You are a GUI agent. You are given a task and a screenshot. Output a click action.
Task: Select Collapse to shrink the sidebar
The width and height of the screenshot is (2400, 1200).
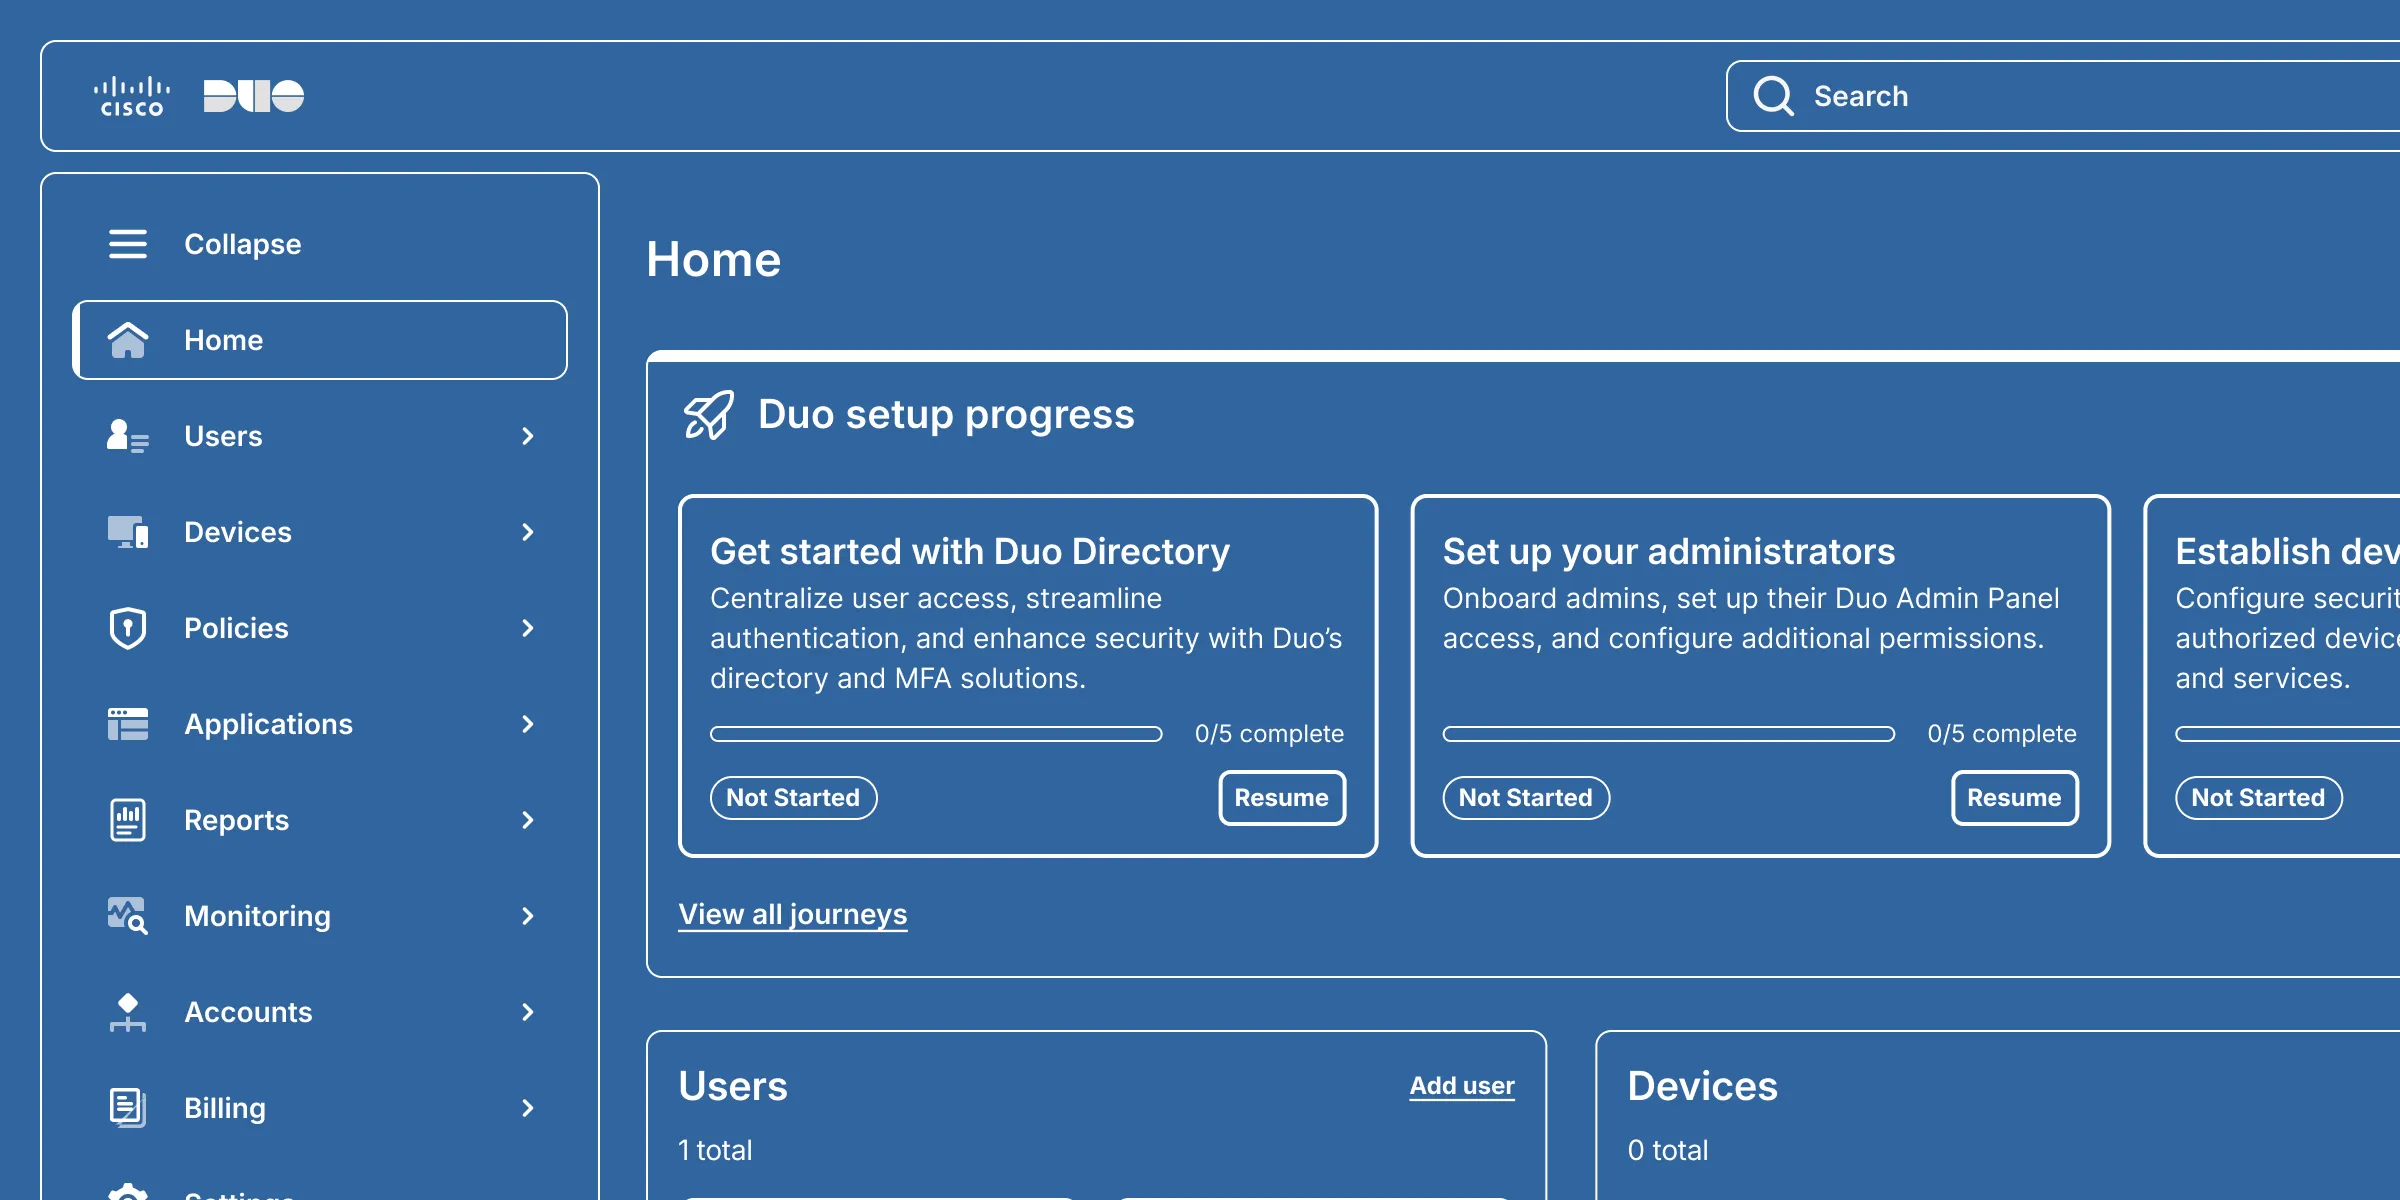pyautogui.click(x=243, y=244)
